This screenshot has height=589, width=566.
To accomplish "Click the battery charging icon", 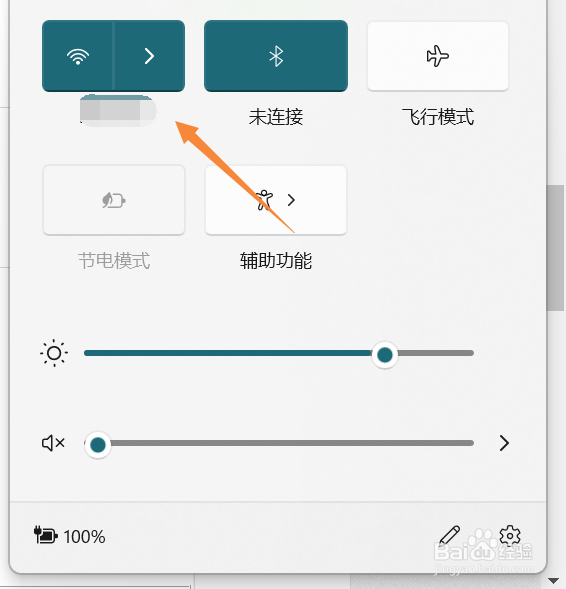I will click(x=45, y=535).
